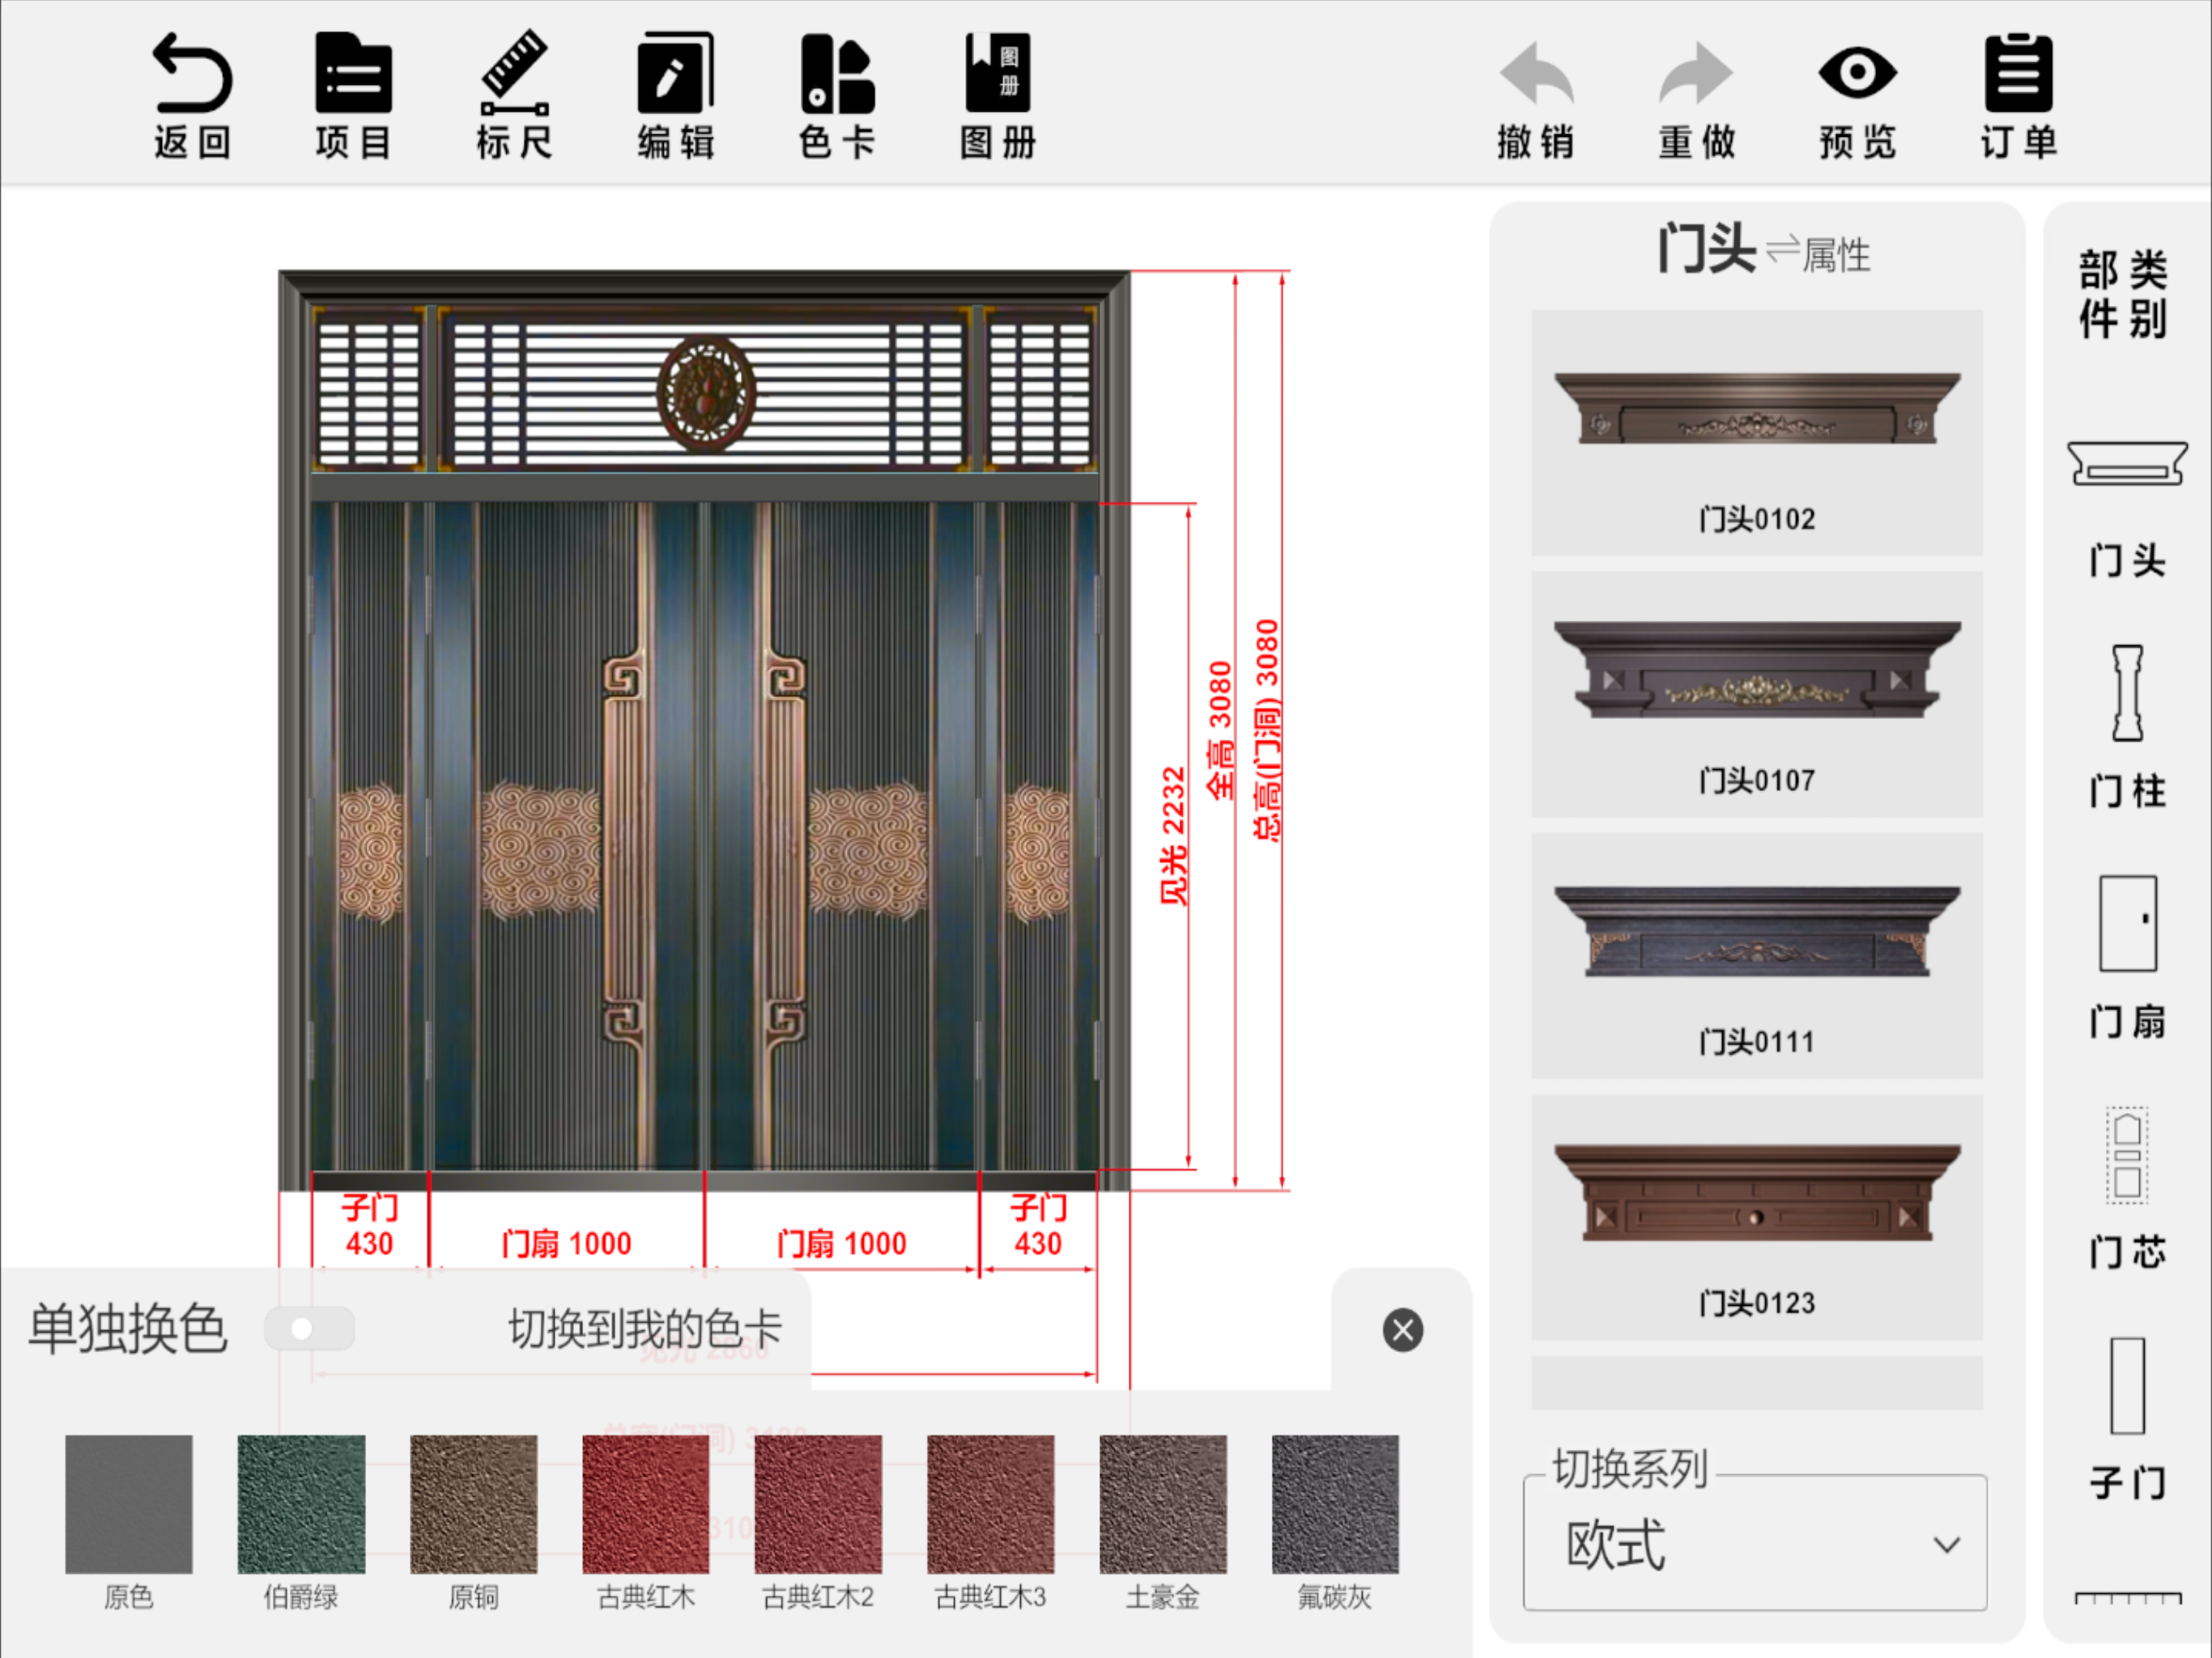This screenshot has height=1658, width=2212.
Task: Choose the 门头0107 door head thumbnail
Action: point(1756,693)
